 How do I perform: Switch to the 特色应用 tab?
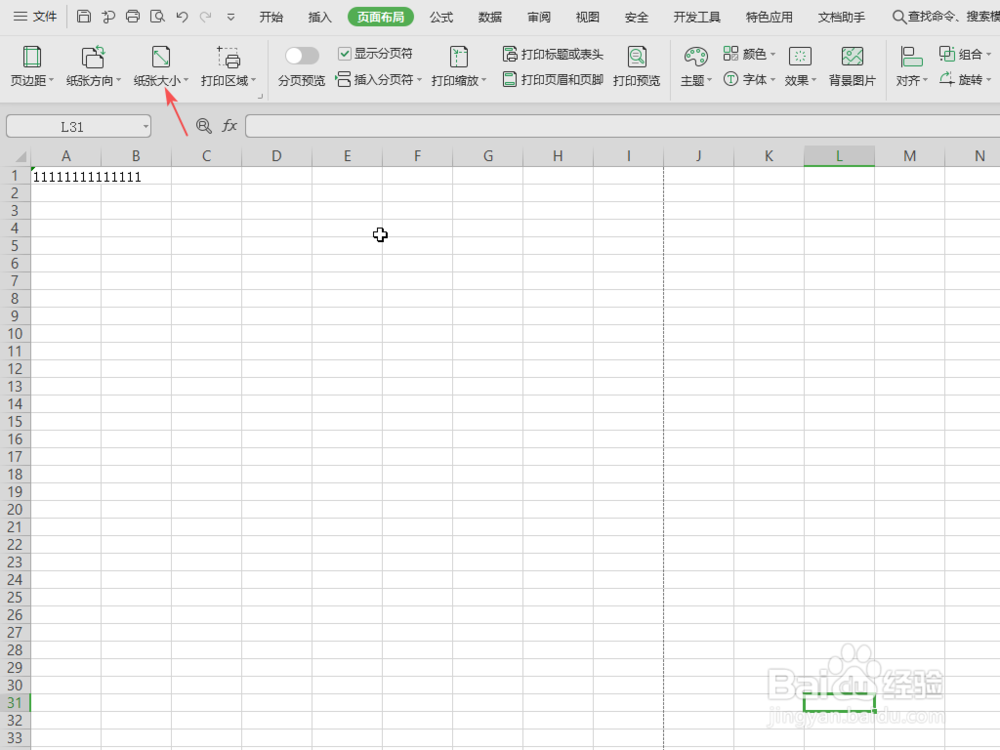tap(769, 17)
